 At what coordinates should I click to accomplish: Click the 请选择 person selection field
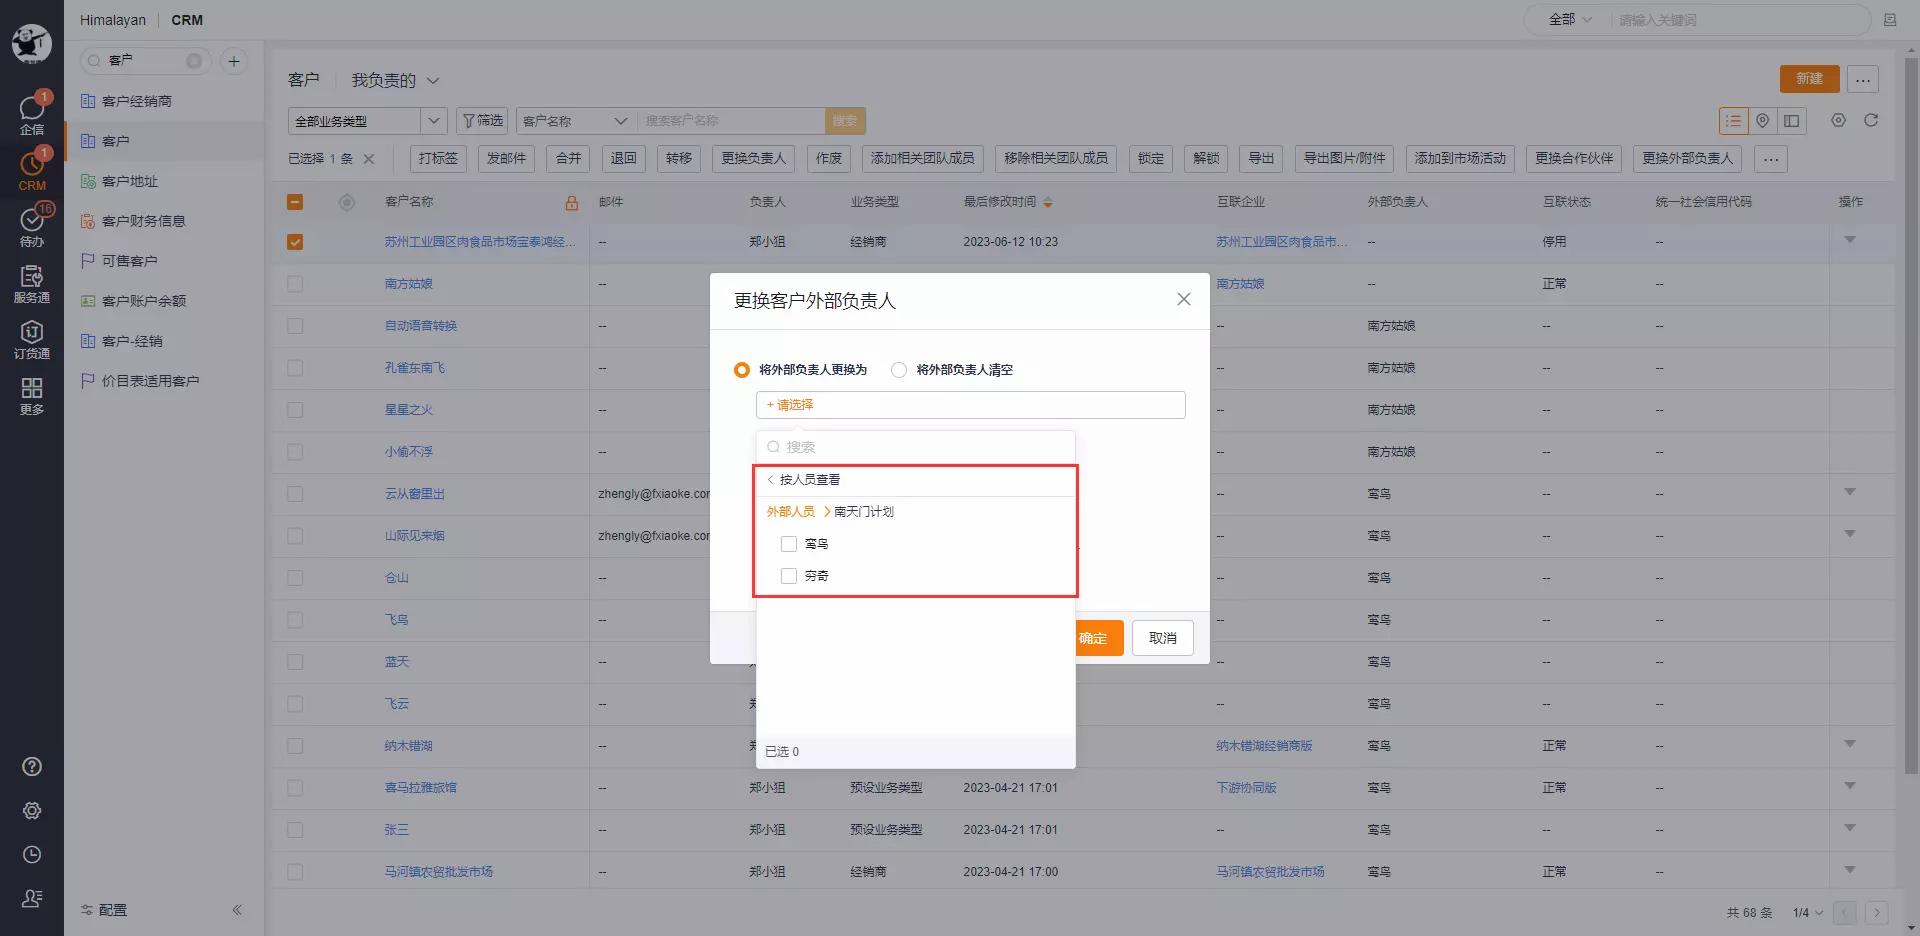970,405
